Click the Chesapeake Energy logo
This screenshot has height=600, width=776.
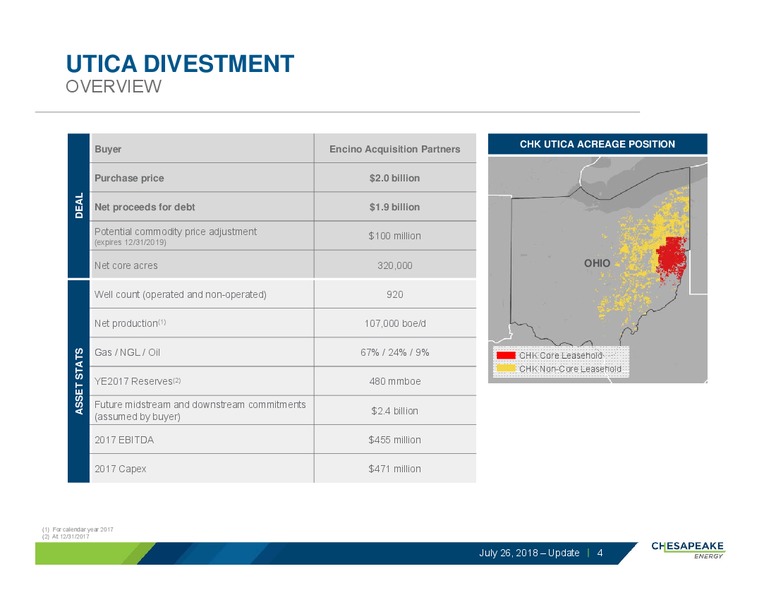pyautogui.click(x=688, y=550)
